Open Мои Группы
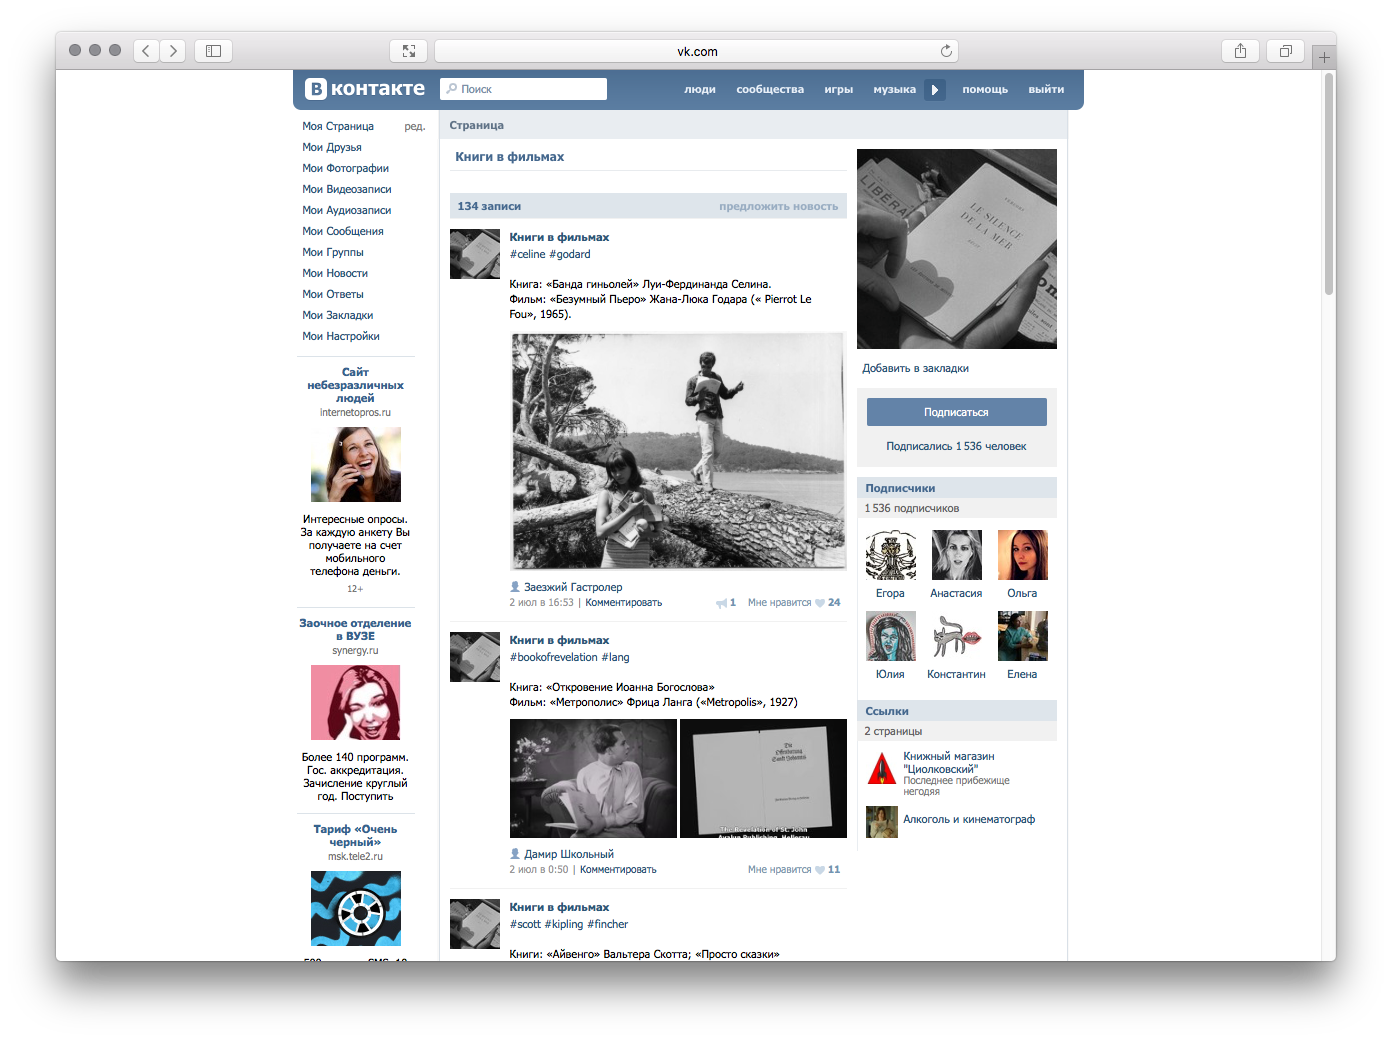This screenshot has height=1041, width=1392. pyautogui.click(x=333, y=252)
